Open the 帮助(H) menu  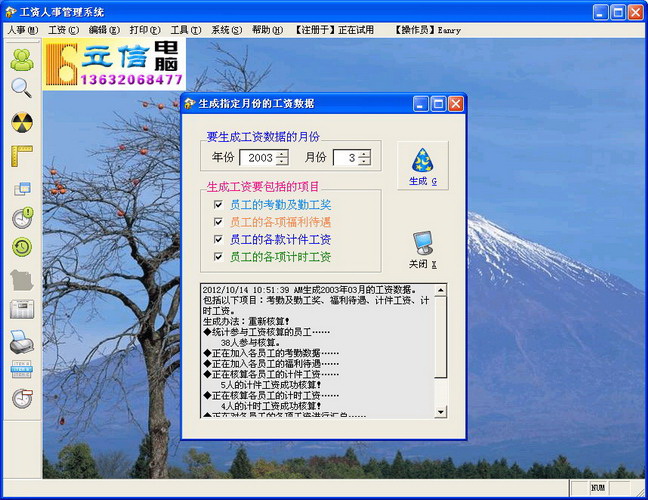click(x=267, y=30)
